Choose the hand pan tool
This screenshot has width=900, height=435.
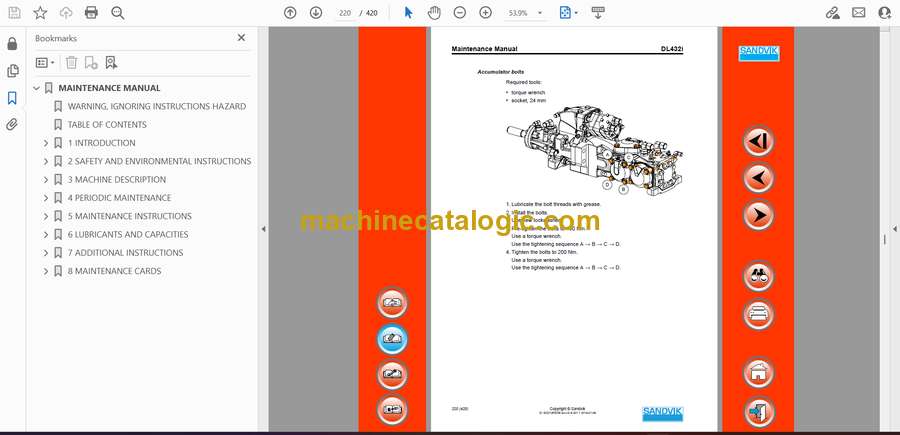tap(434, 13)
